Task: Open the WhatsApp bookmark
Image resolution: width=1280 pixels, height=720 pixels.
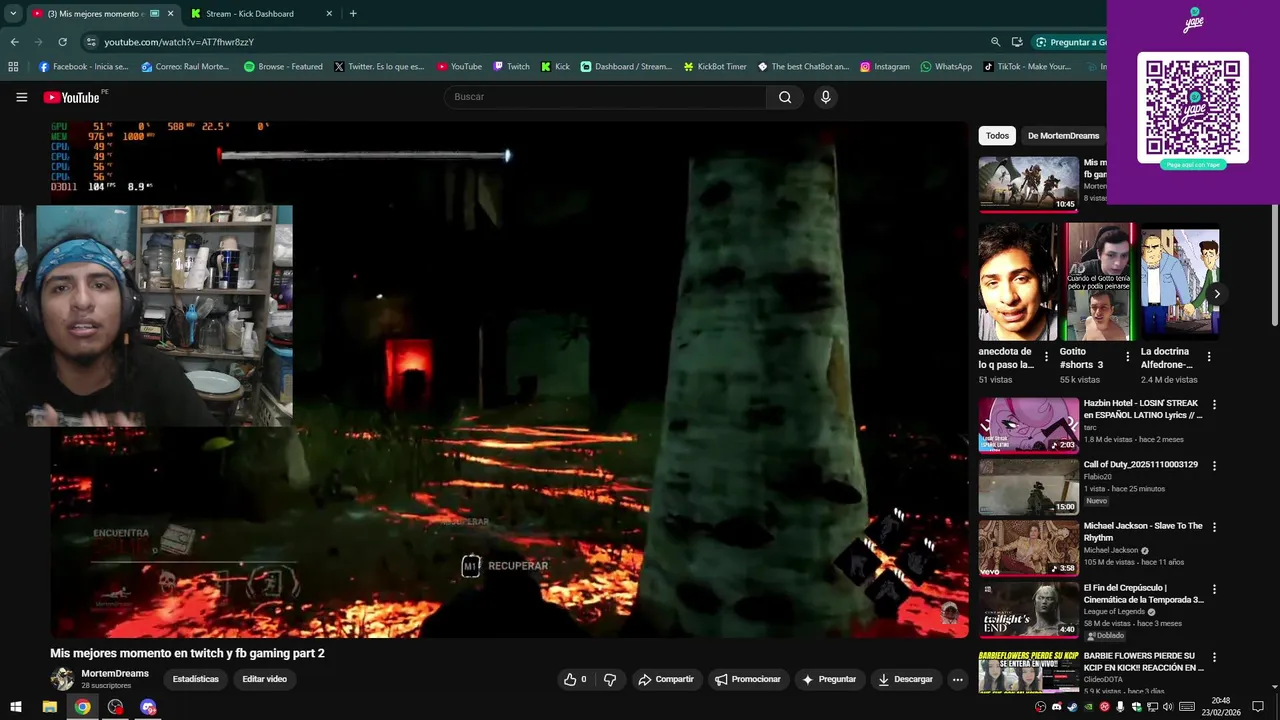Action: 946,67
